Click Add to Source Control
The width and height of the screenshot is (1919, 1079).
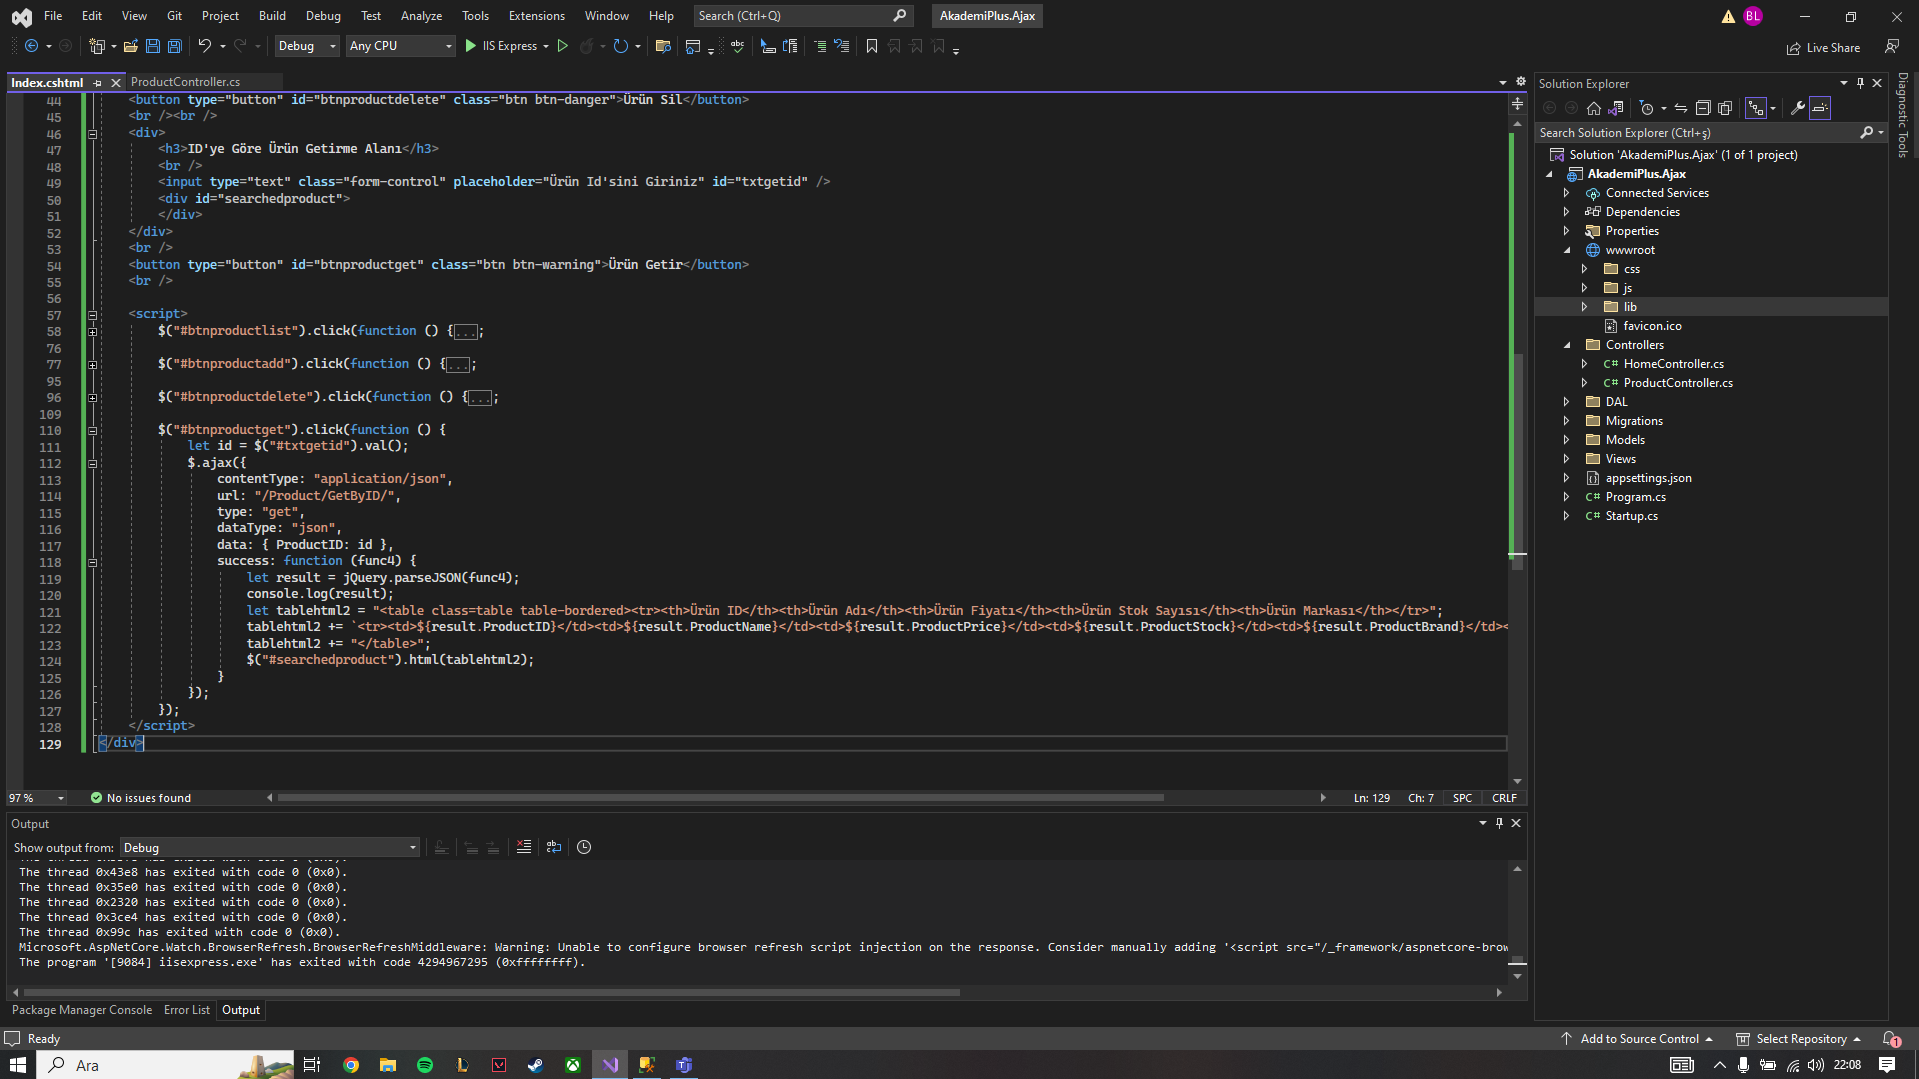(1637, 1039)
